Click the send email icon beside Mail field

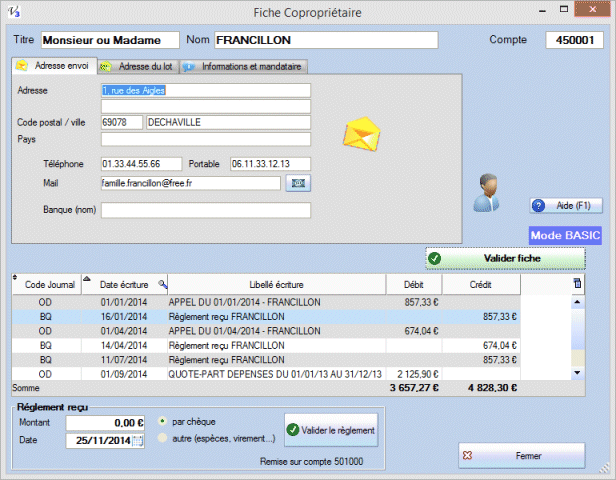(298, 183)
